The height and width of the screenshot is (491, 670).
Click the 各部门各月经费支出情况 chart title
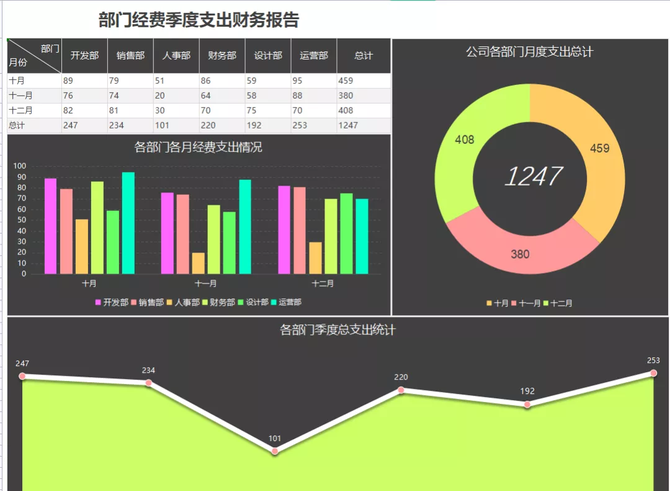coord(198,147)
